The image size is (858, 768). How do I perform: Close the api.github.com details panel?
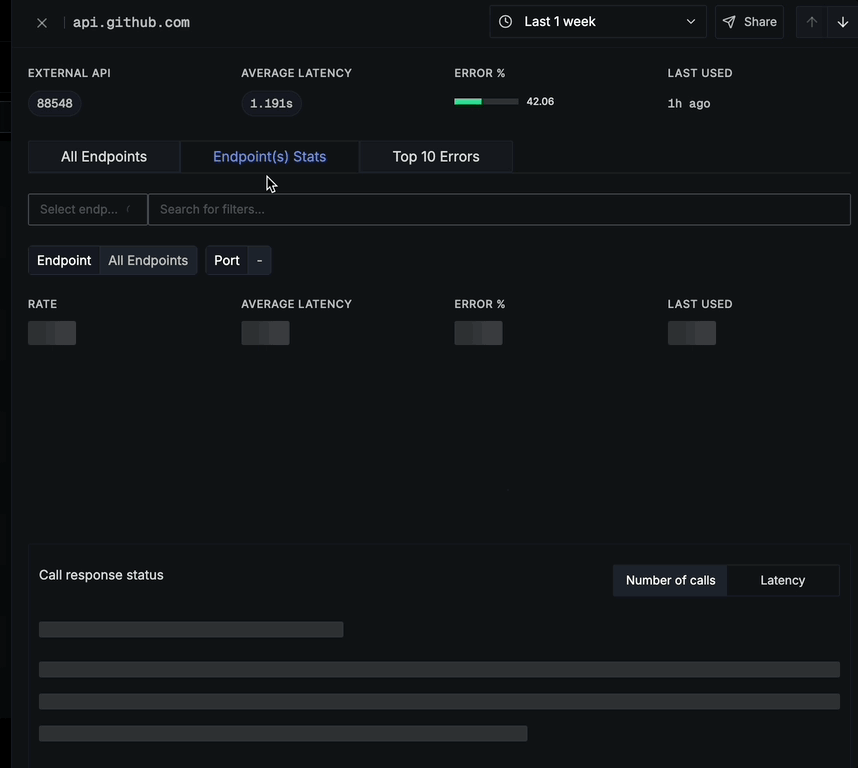[x=42, y=23]
